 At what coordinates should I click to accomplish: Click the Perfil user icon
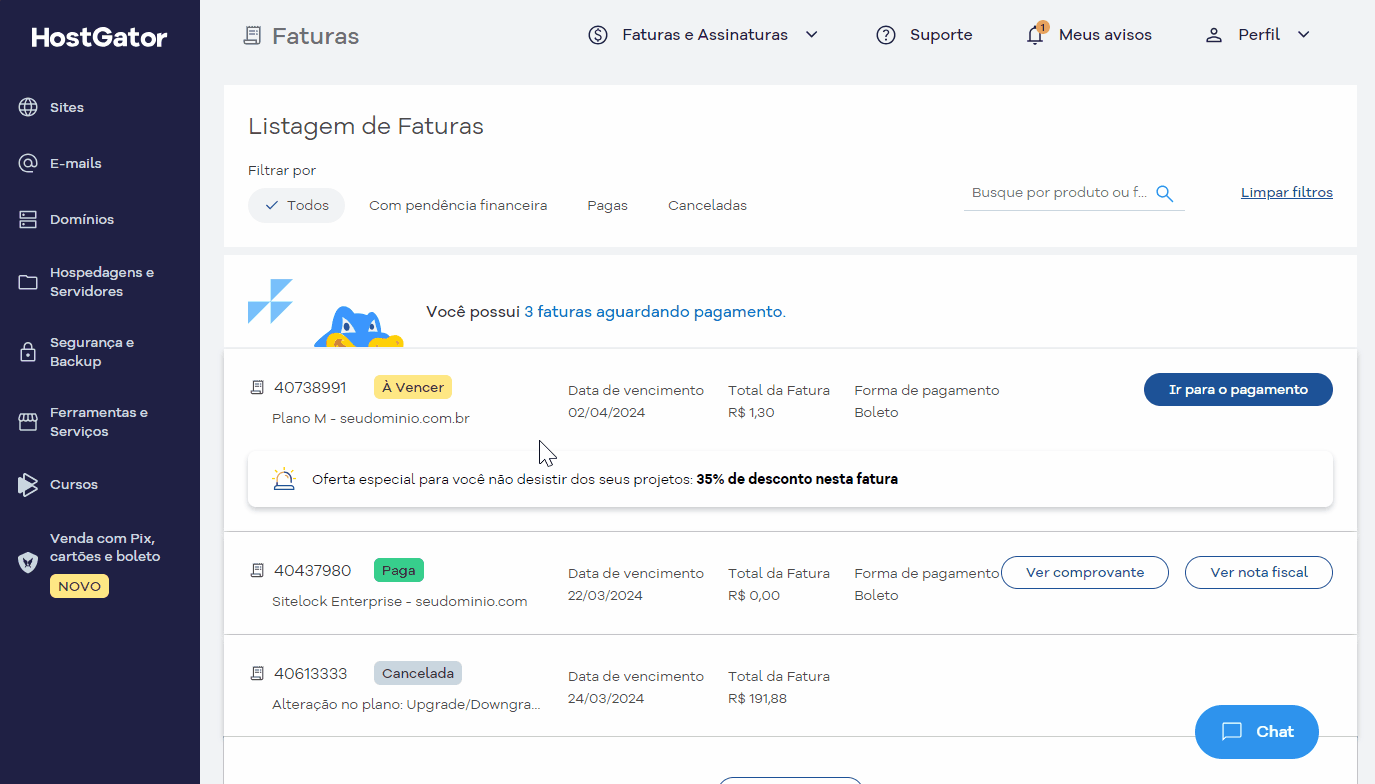(x=1214, y=35)
